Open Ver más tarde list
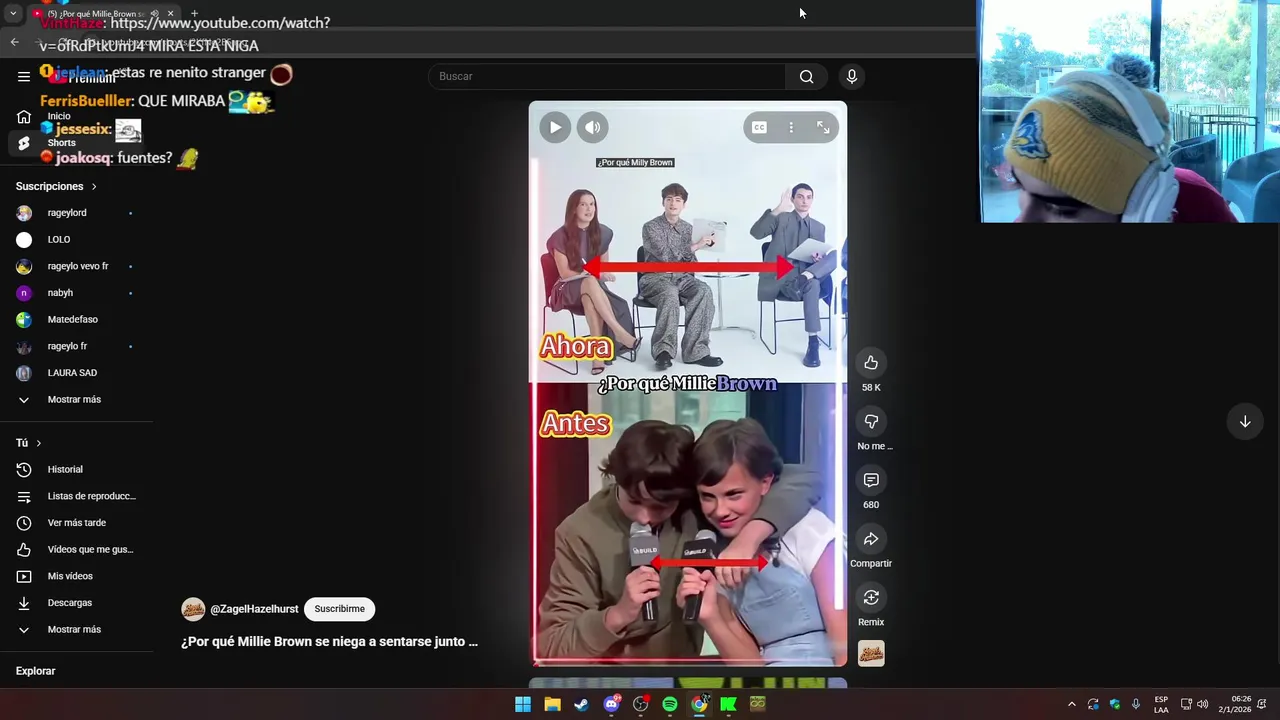 [76, 523]
